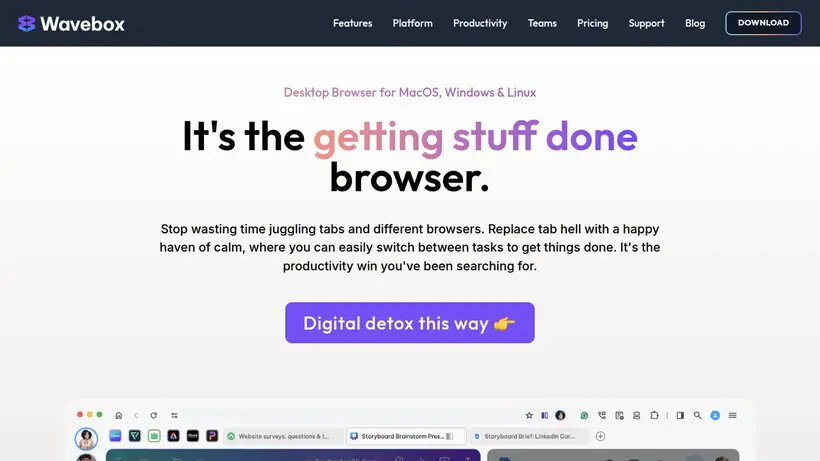Open the Platform menu
Viewport: 820px width, 461px height.
[413, 23]
